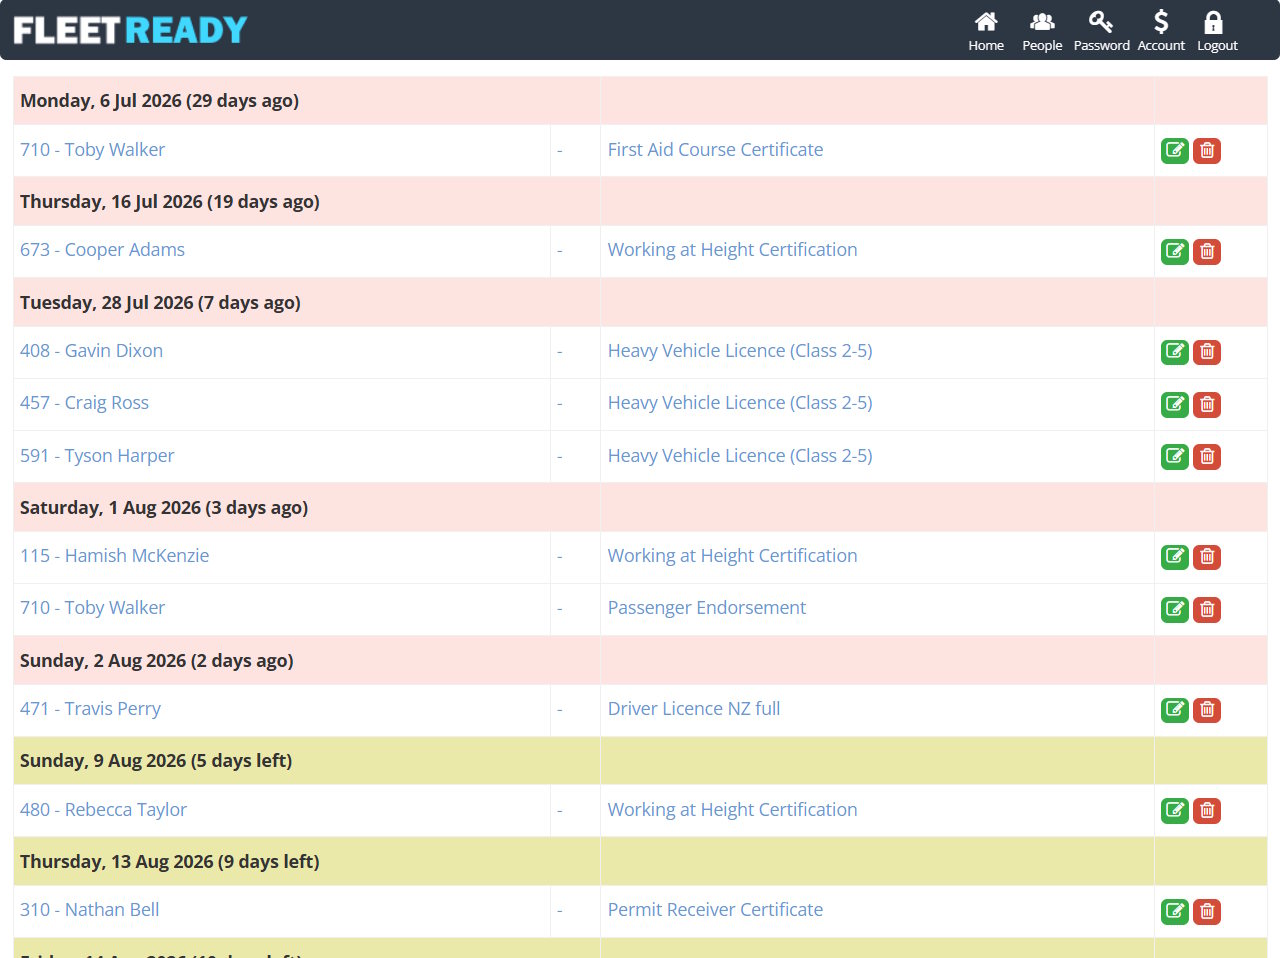Open the 480 - Rebecca Taylor link
Screen dimensions: 1280x958
[x=103, y=810]
